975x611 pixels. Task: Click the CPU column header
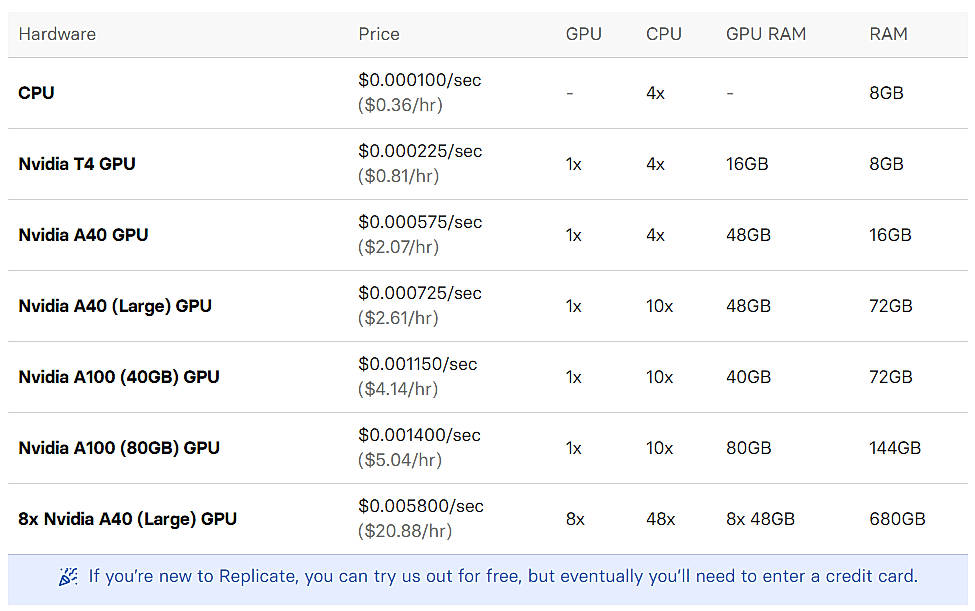[x=663, y=34]
